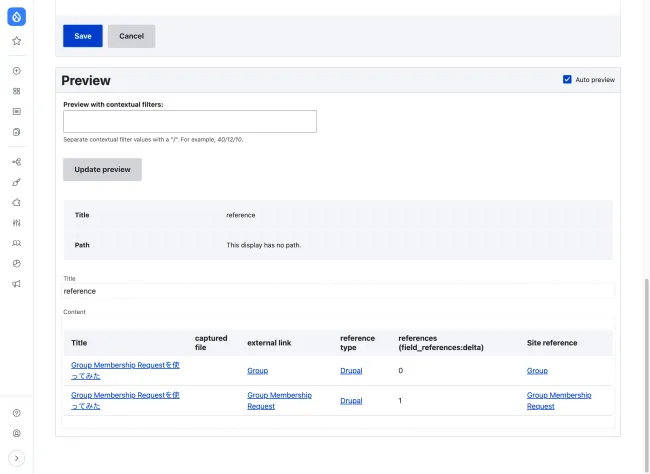This screenshot has width=650, height=474.
Task: Focus the Preview with contextual filters field
Action: tap(190, 122)
